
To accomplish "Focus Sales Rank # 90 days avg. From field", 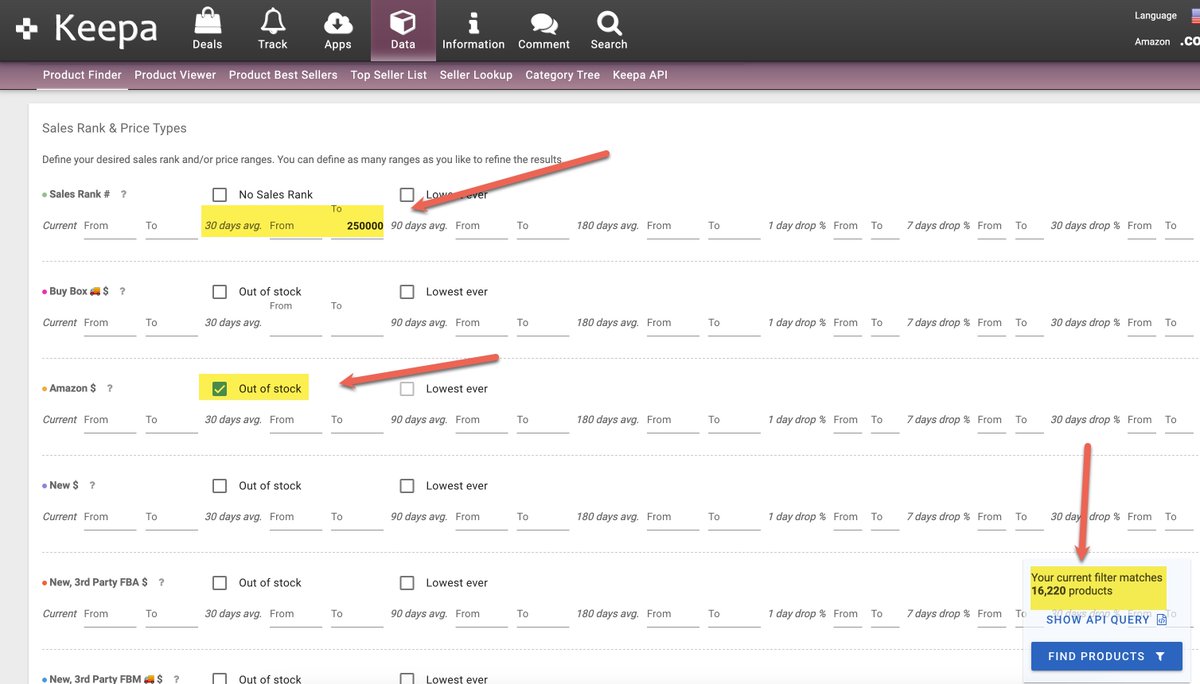I will (481, 227).
